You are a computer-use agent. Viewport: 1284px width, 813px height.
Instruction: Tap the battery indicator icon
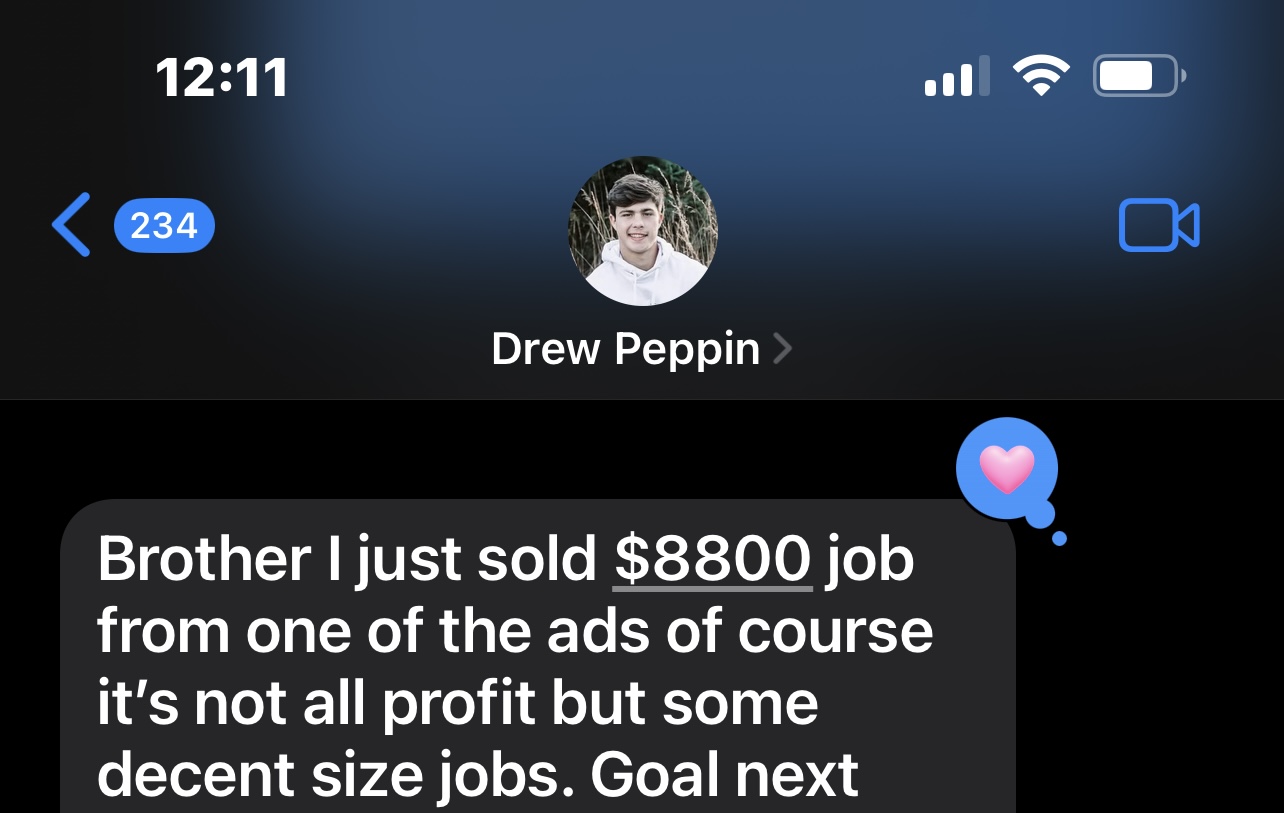click(x=1140, y=77)
